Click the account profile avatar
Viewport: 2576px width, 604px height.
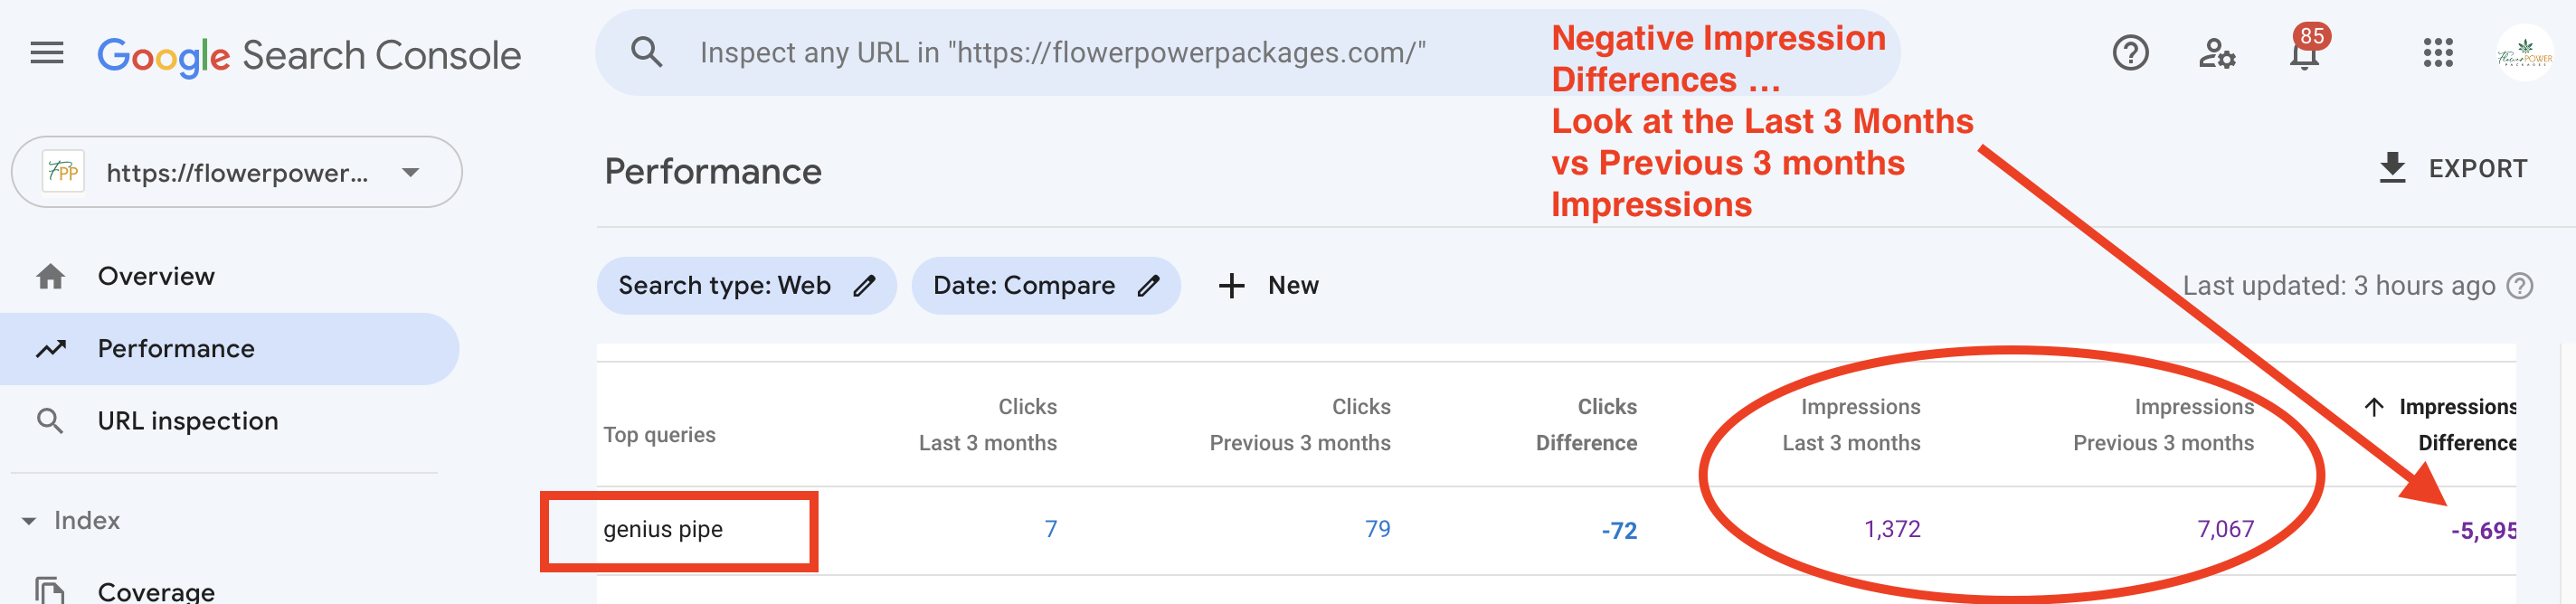(2524, 53)
